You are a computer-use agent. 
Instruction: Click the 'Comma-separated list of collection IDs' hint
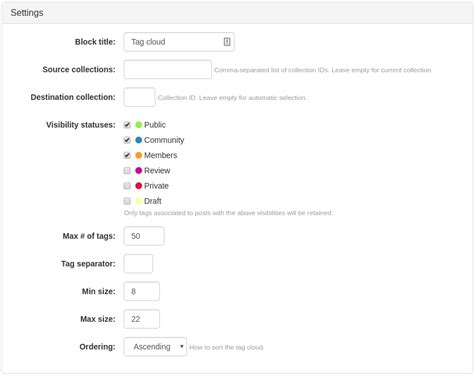coord(323,70)
